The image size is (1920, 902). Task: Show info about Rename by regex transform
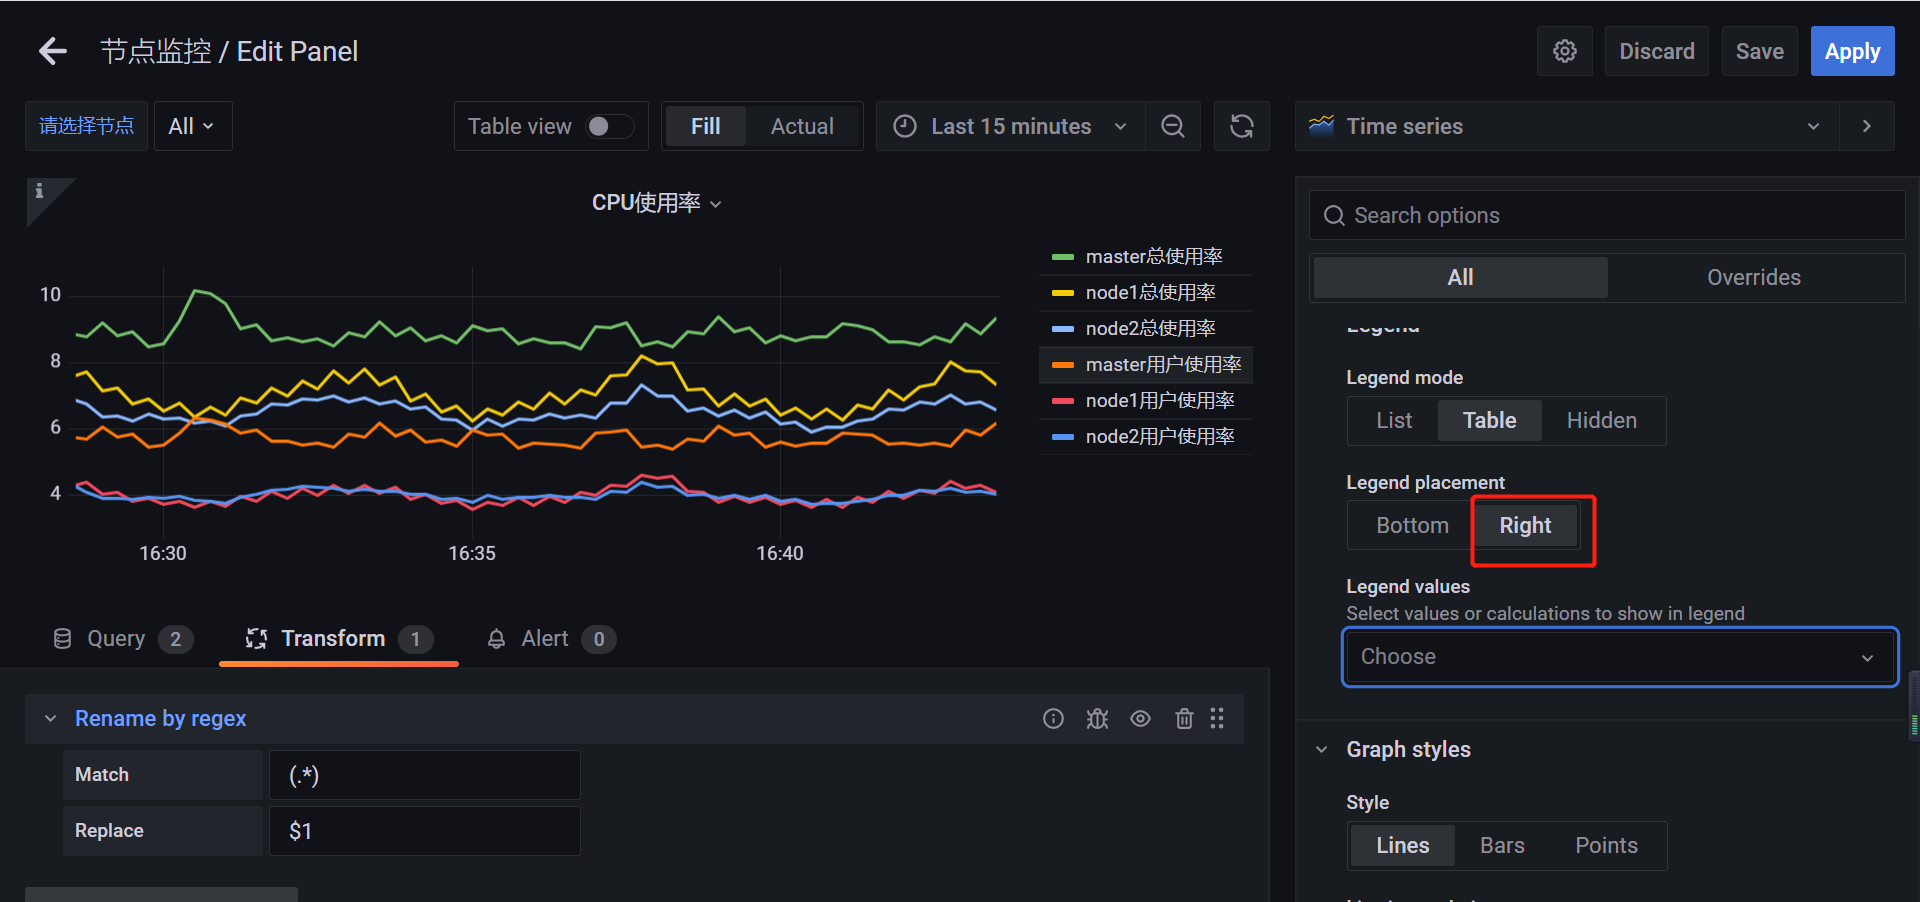point(1053,718)
